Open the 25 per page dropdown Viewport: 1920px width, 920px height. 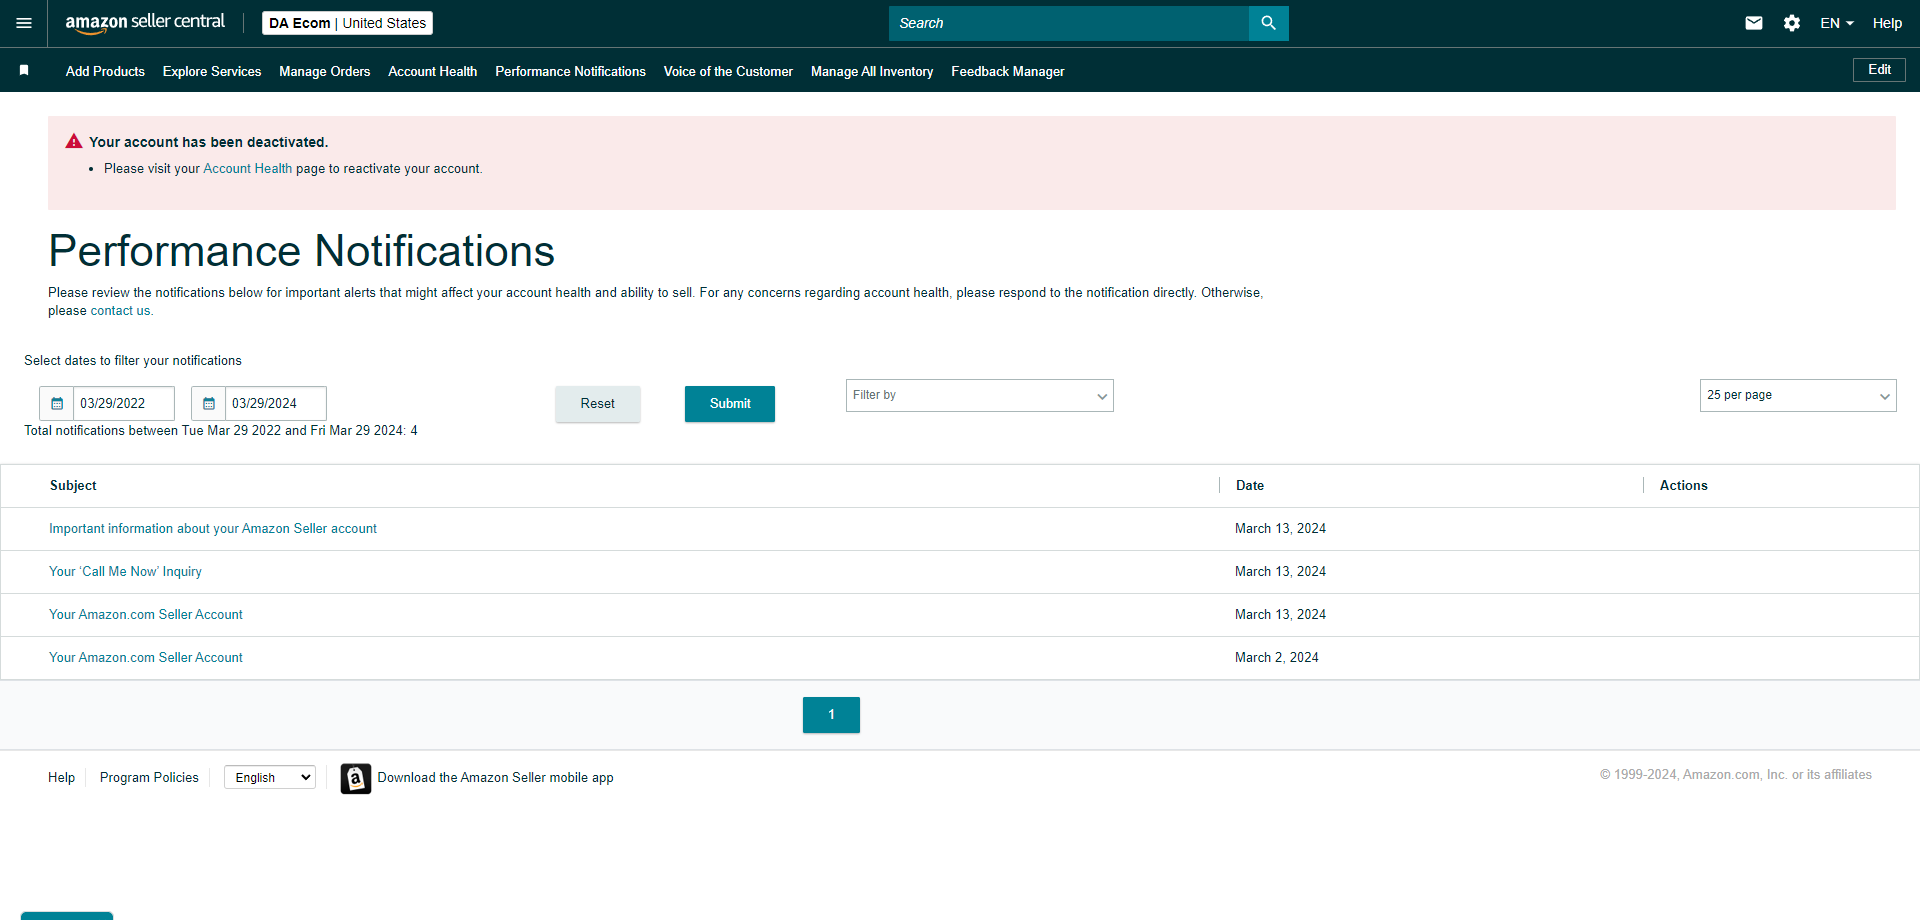pos(1798,396)
